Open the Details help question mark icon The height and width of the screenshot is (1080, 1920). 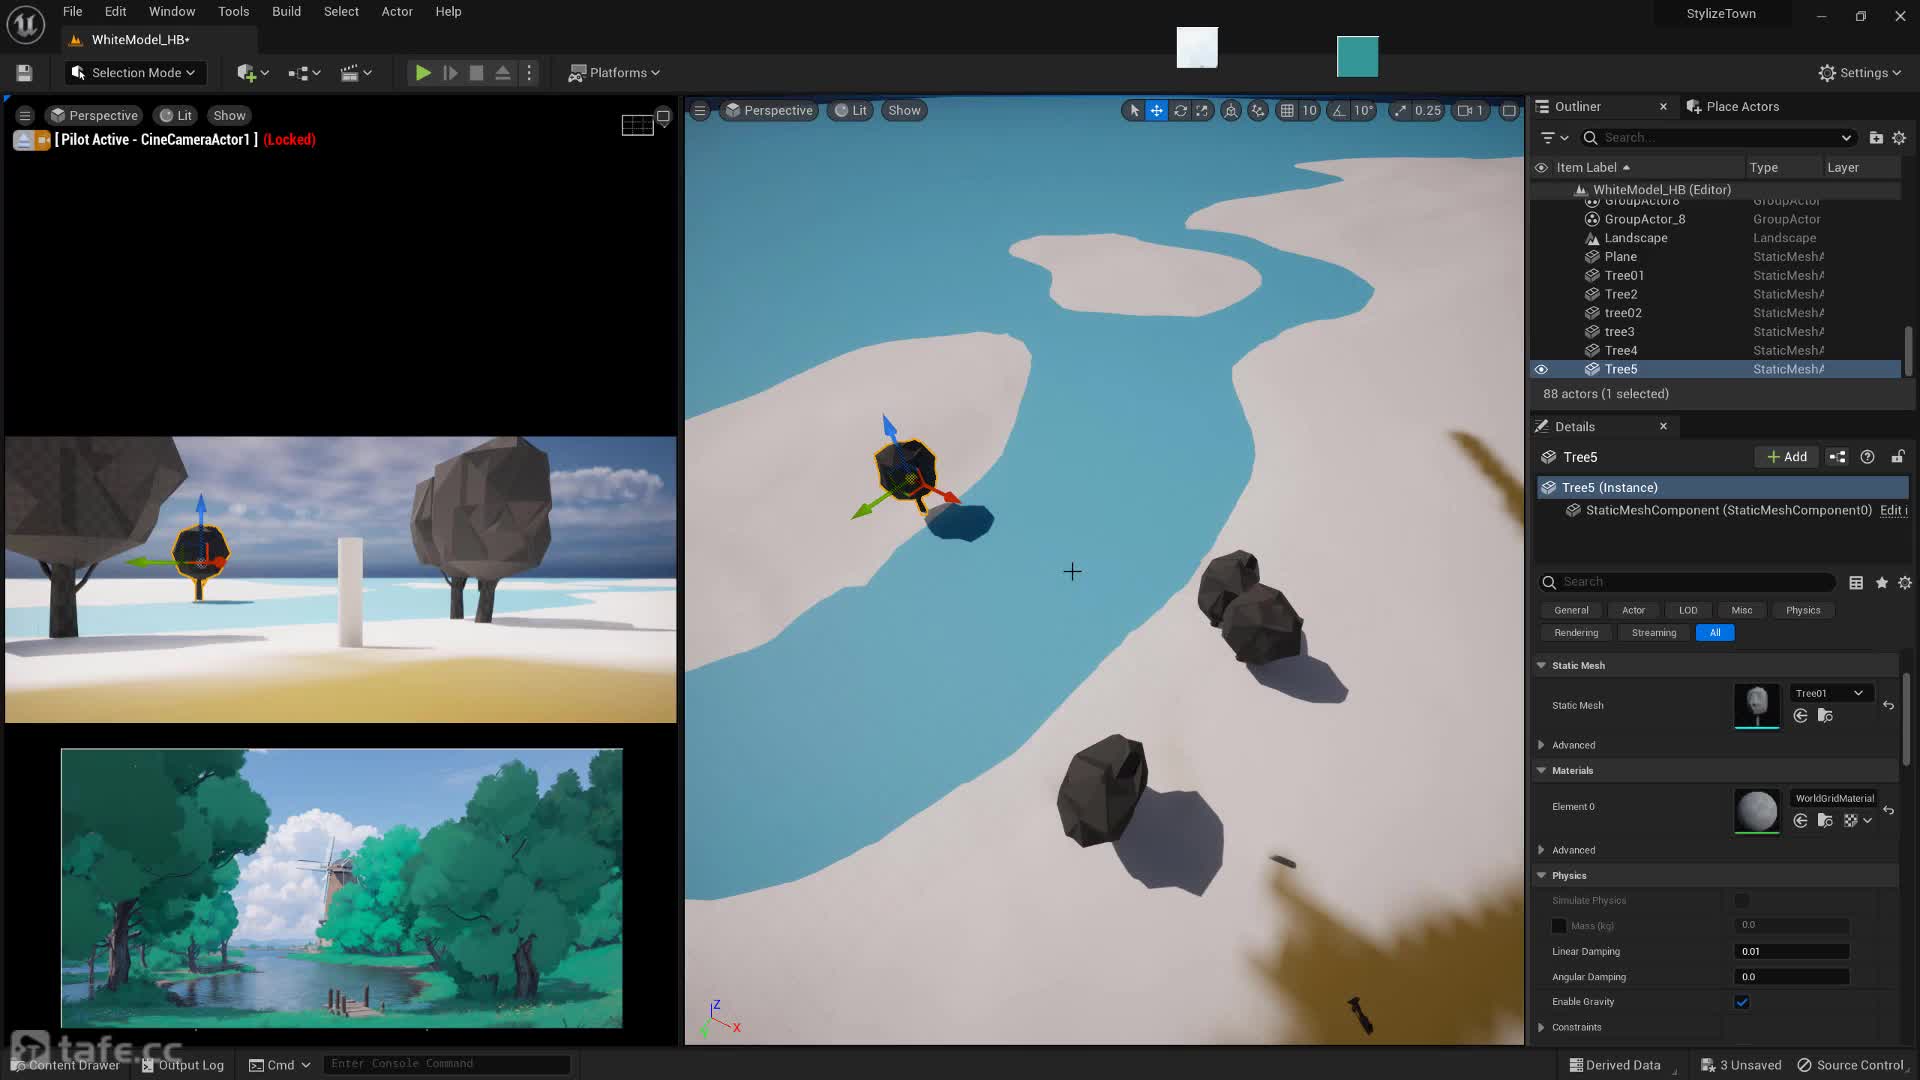1867,457
